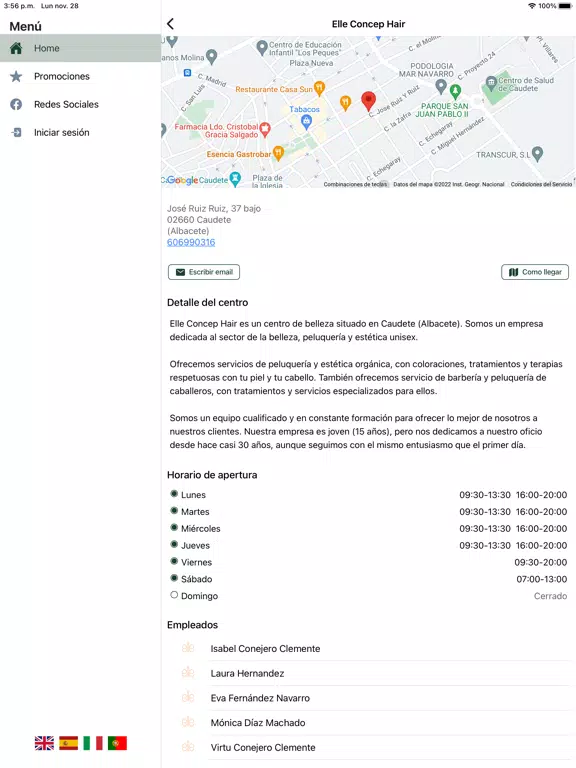Select the Miércoles schedule indicator
The height and width of the screenshot is (768, 576).
[x=174, y=528]
